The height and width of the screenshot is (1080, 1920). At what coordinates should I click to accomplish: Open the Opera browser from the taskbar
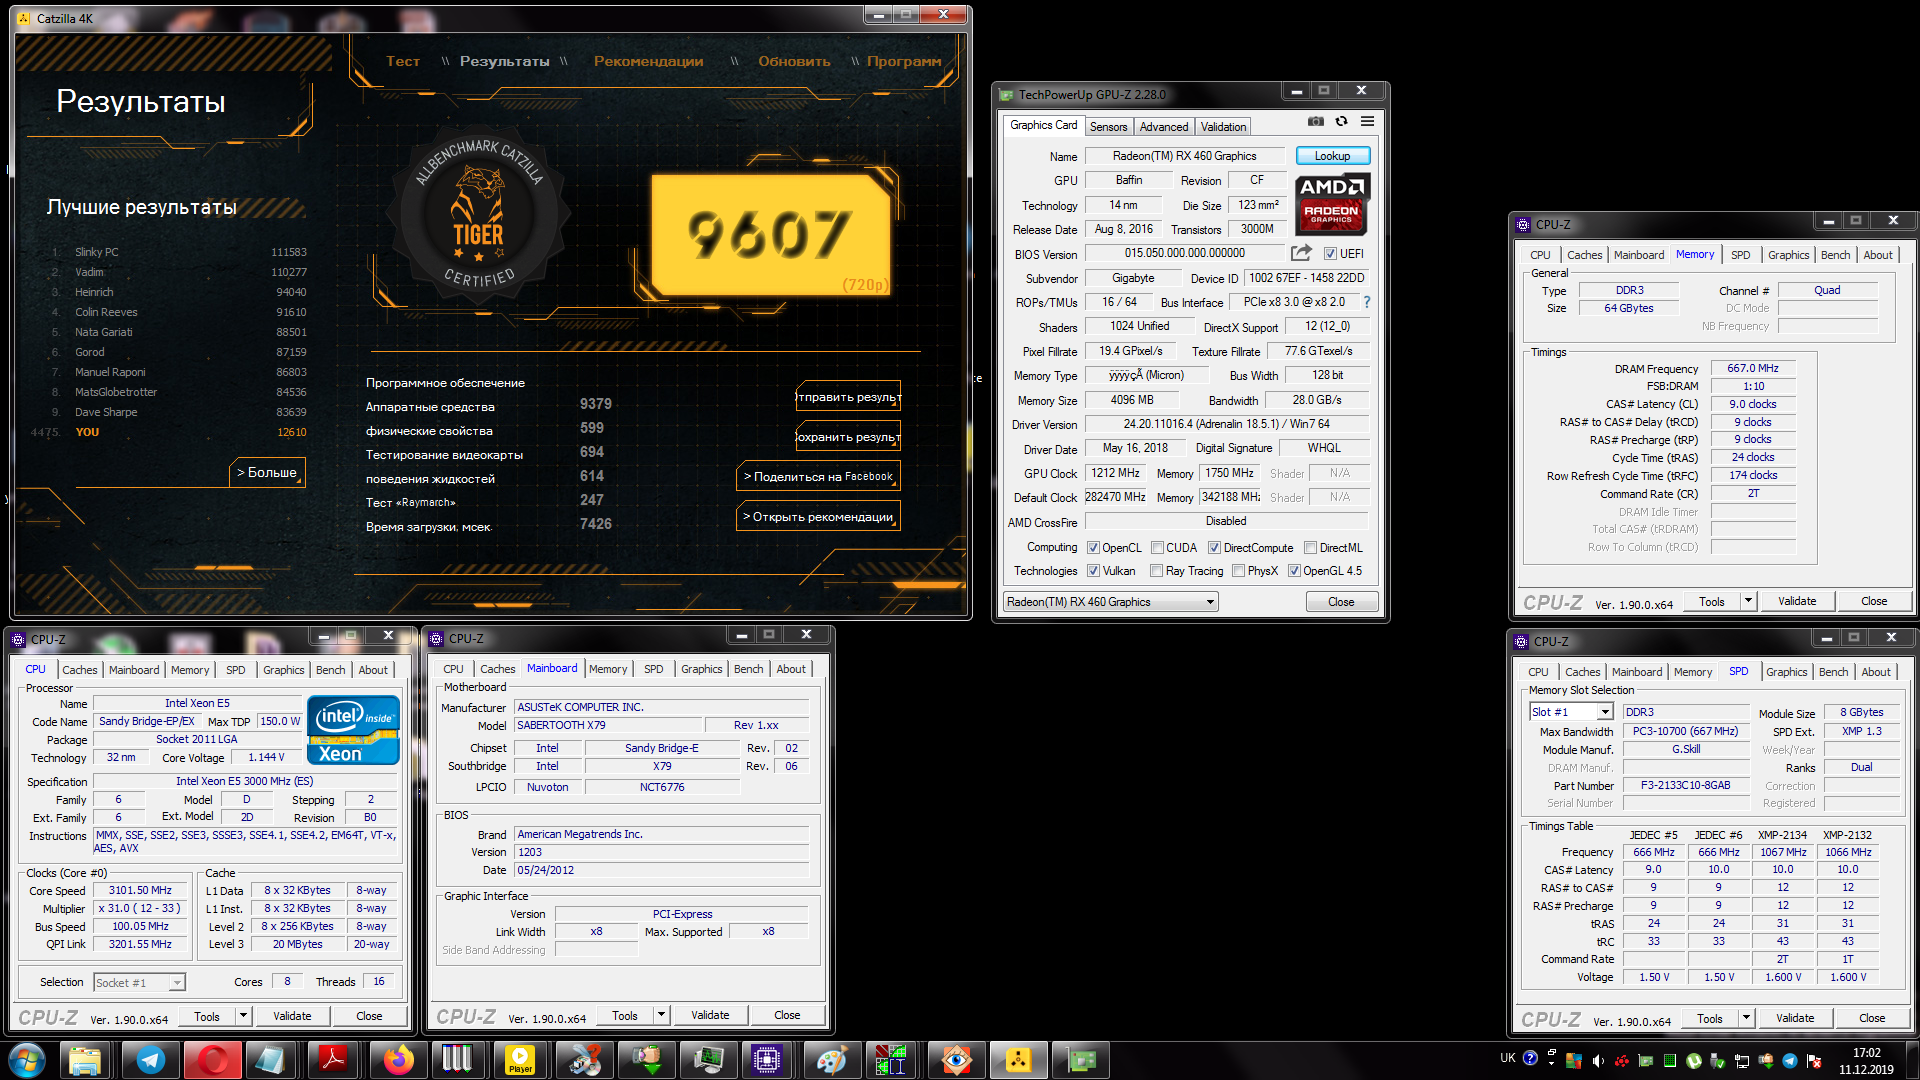(x=212, y=1060)
